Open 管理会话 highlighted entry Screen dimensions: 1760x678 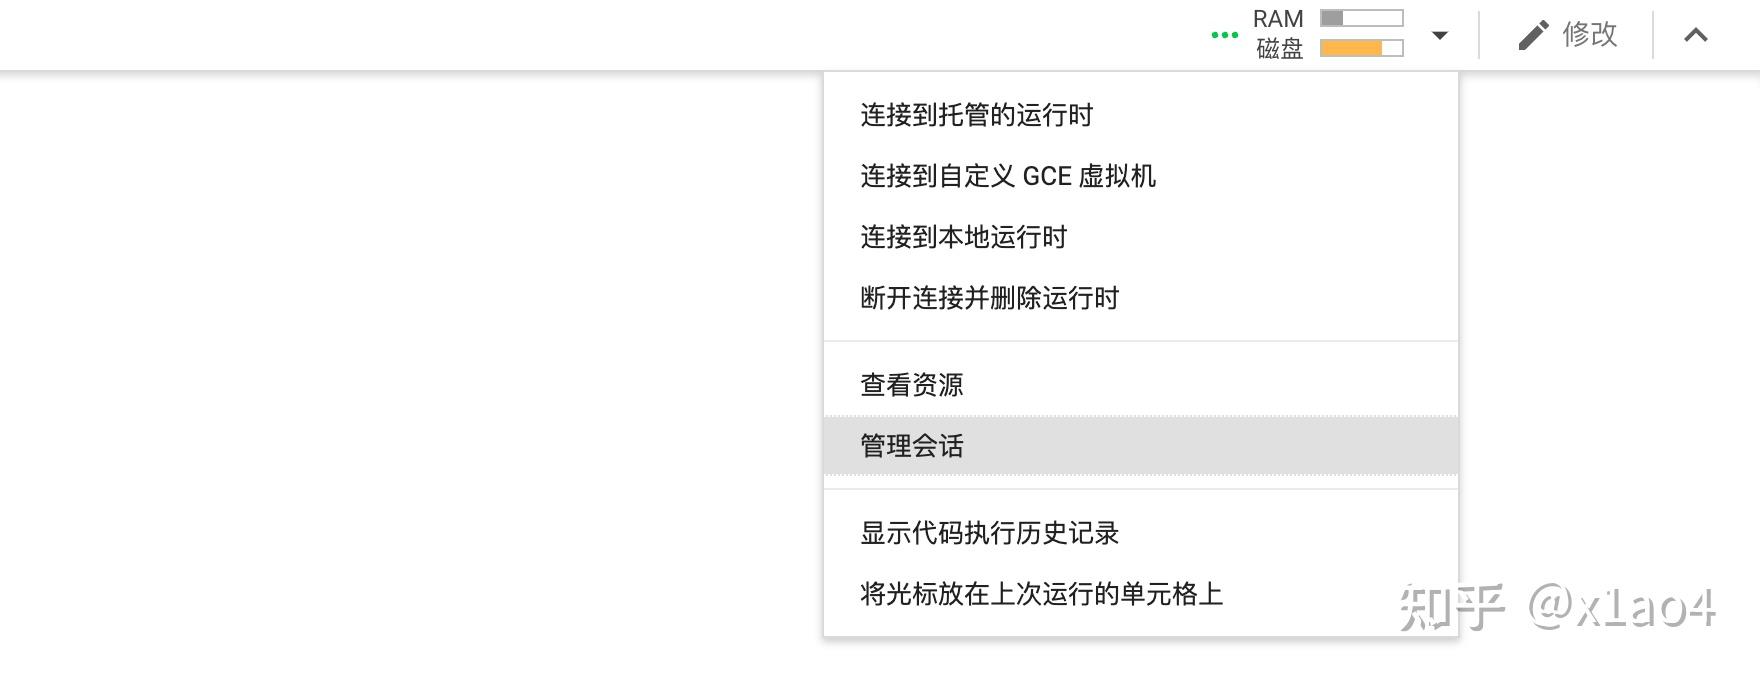(x=1141, y=446)
